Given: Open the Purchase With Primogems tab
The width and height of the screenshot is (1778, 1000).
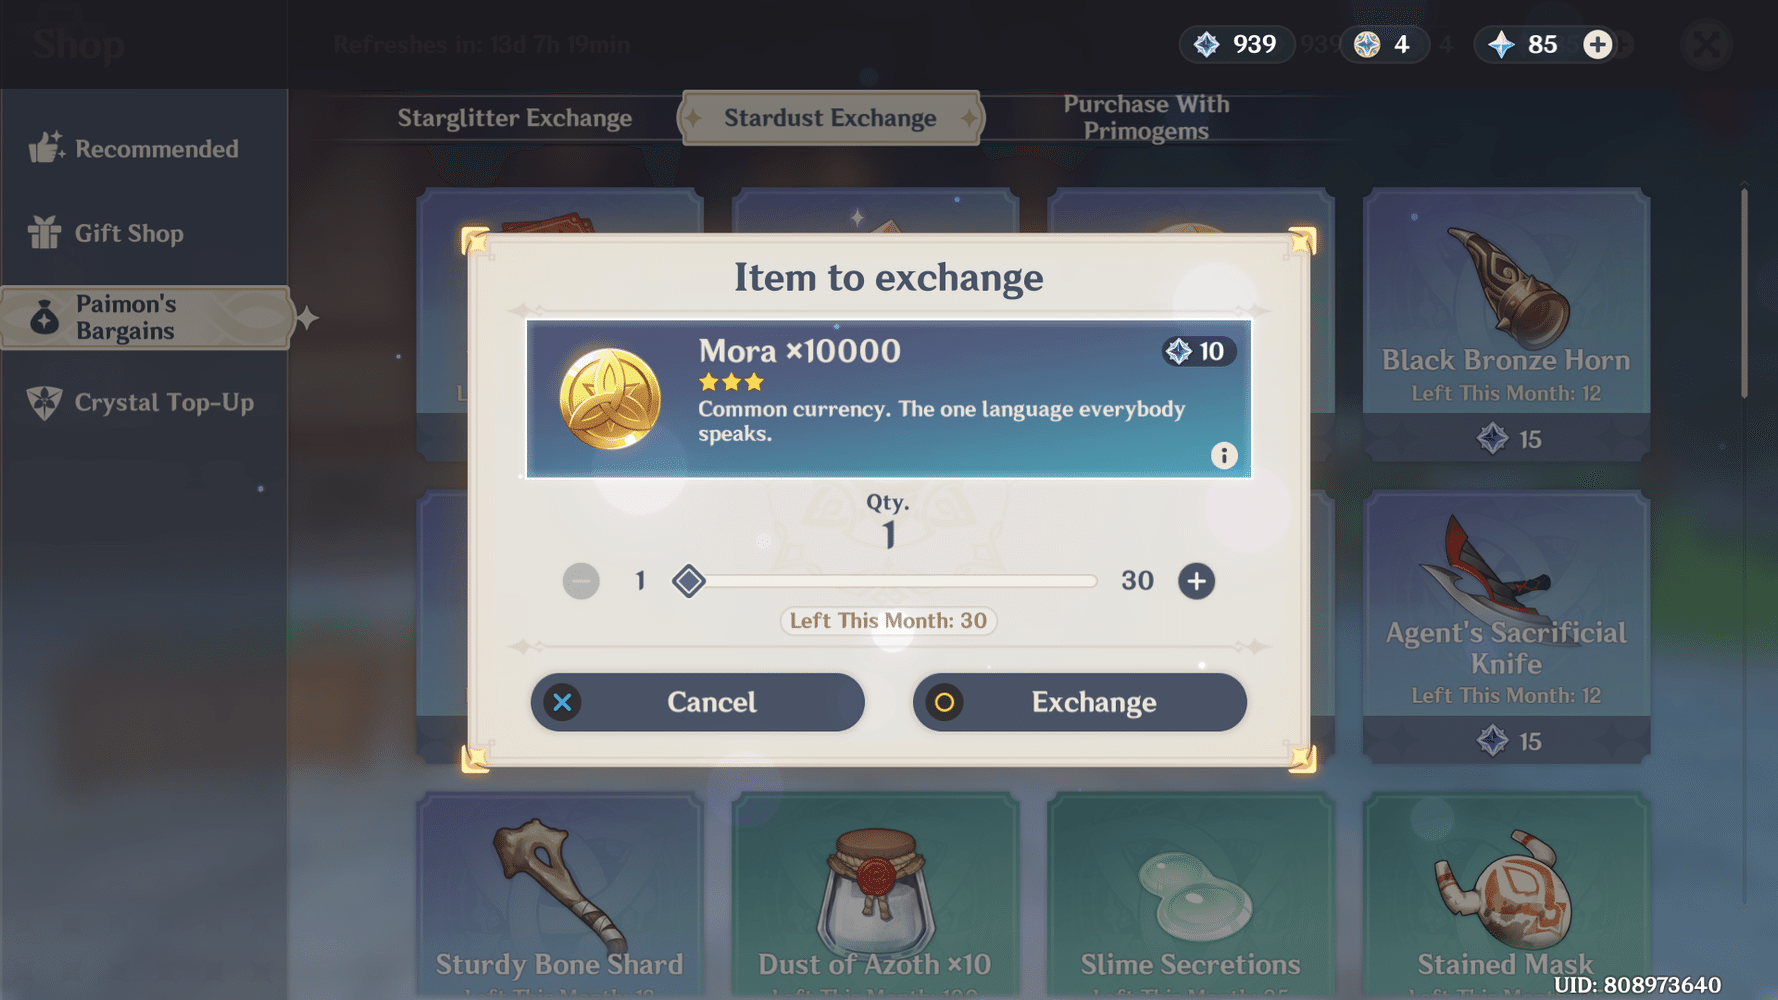Looking at the screenshot, I should 1146,118.
